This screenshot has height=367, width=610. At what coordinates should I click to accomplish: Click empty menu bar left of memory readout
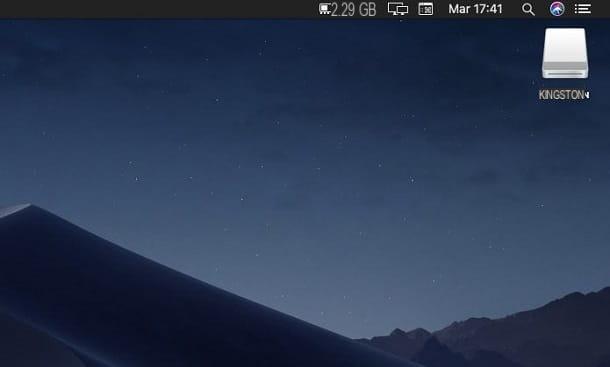(x=156, y=9)
